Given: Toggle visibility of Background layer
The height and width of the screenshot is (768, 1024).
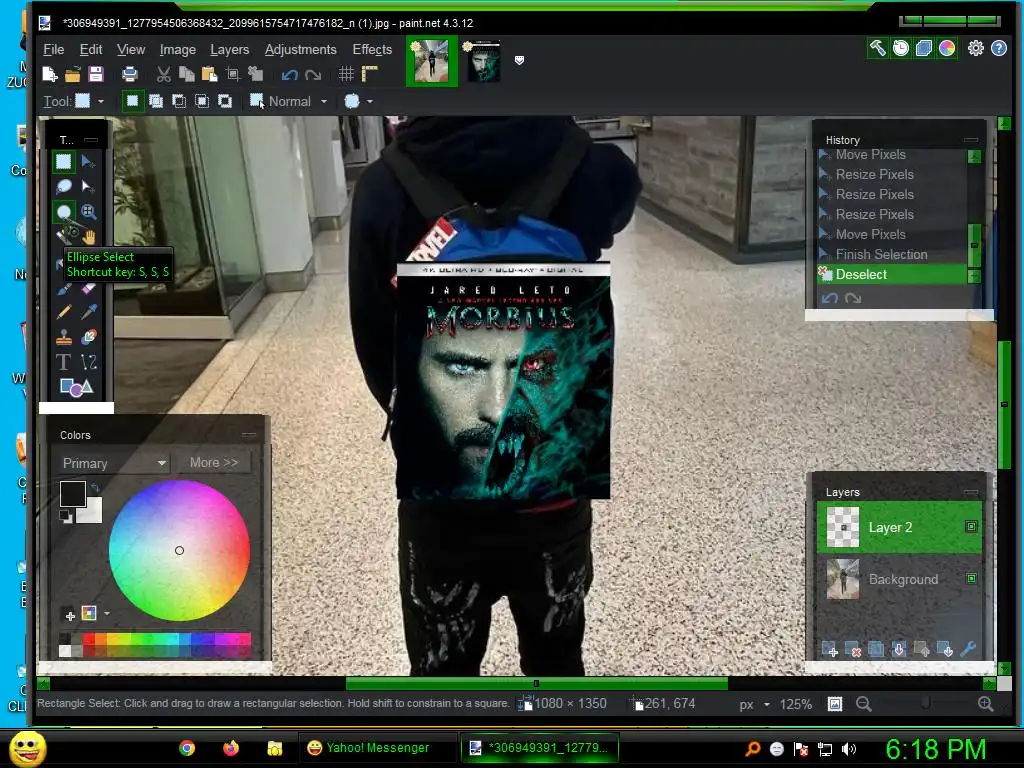Looking at the screenshot, I should pyautogui.click(x=971, y=579).
